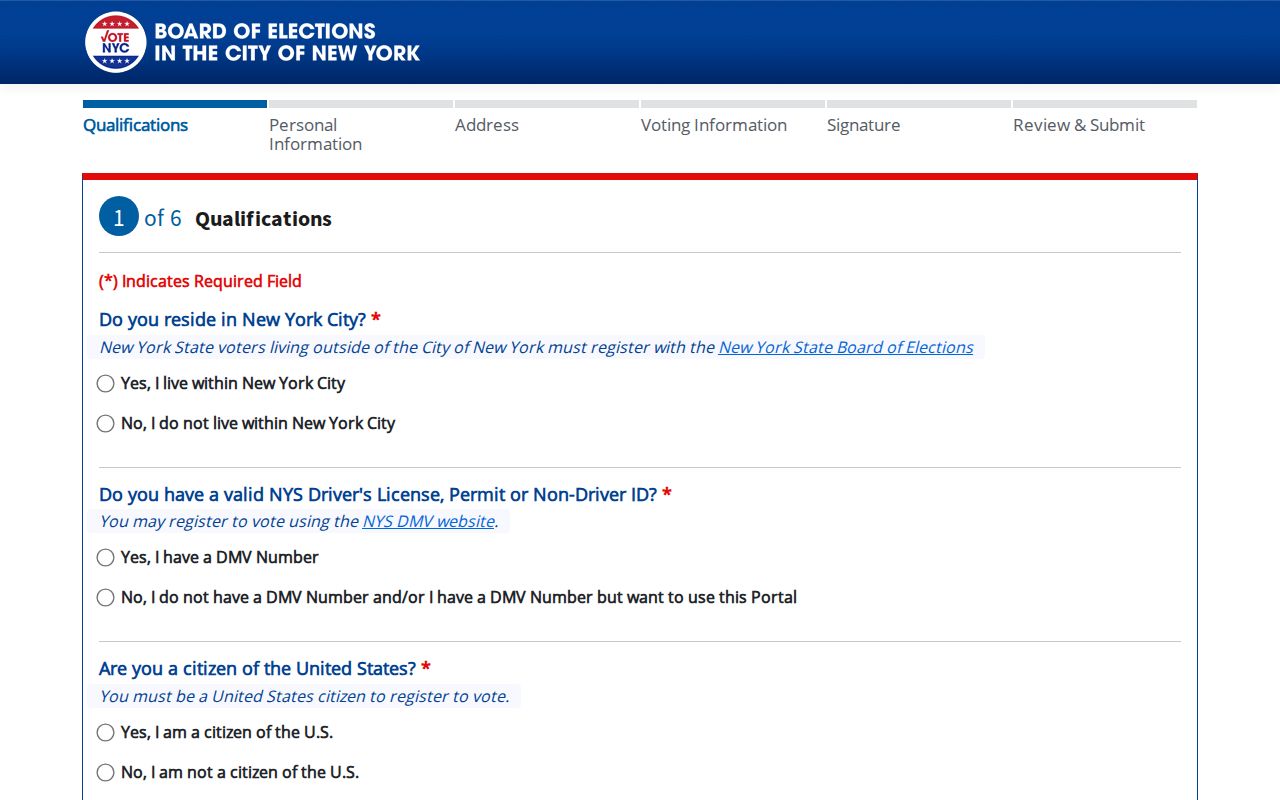This screenshot has height=800, width=1280.
Task: Click the step number 1 circle badge
Action: click(119, 217)
